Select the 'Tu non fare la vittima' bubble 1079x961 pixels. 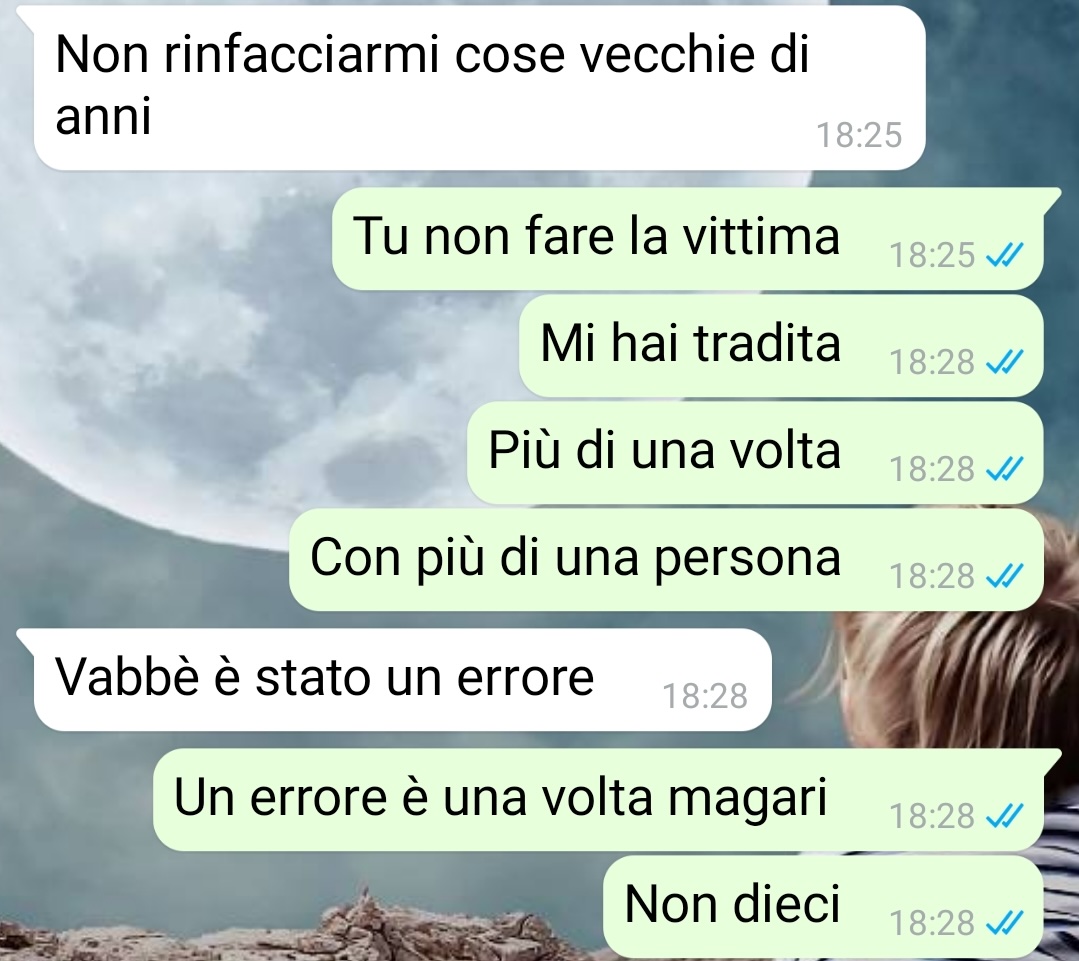pos(687,238)
